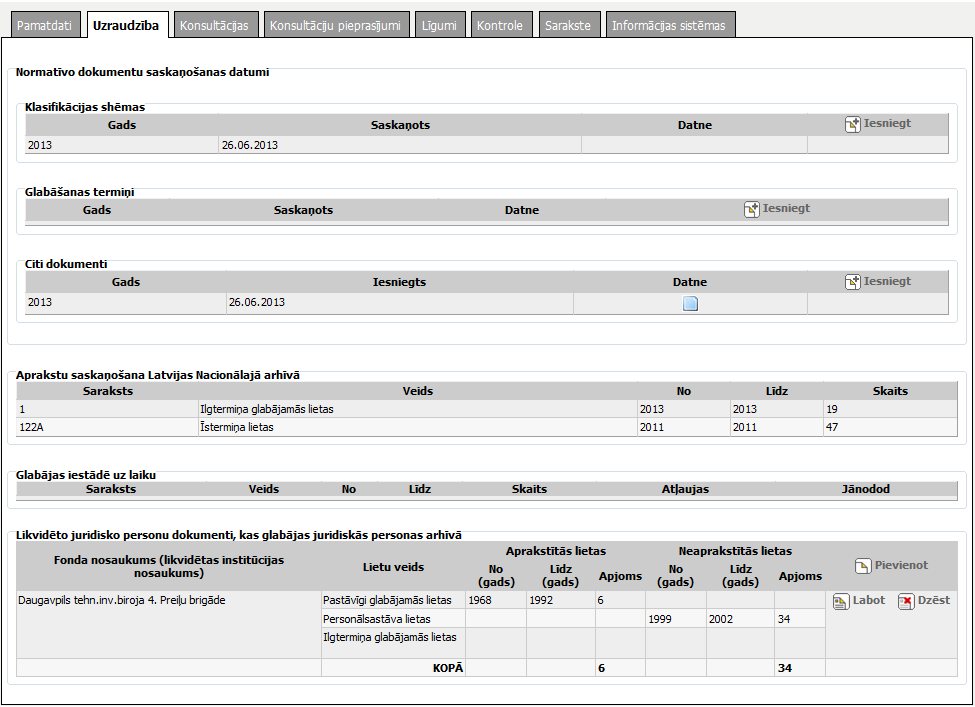Click the Iesniegt icon in Klasifikācijas shēmas
Screen dimensions: 975x707
tap(852, 125)
